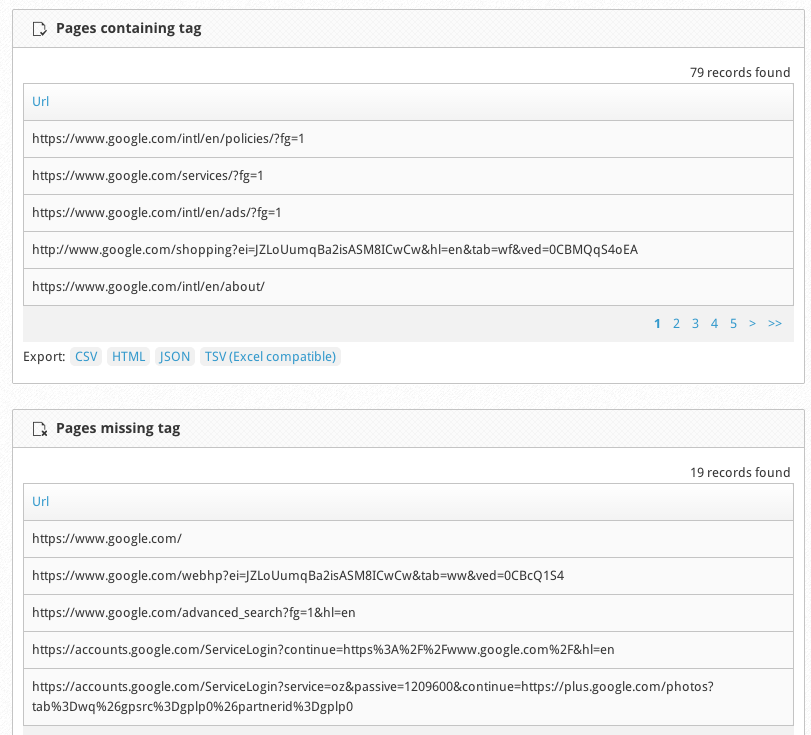This screenshot has width=811, height=735.
Task: Export results as HTML
Action: [x=128, y=356]
